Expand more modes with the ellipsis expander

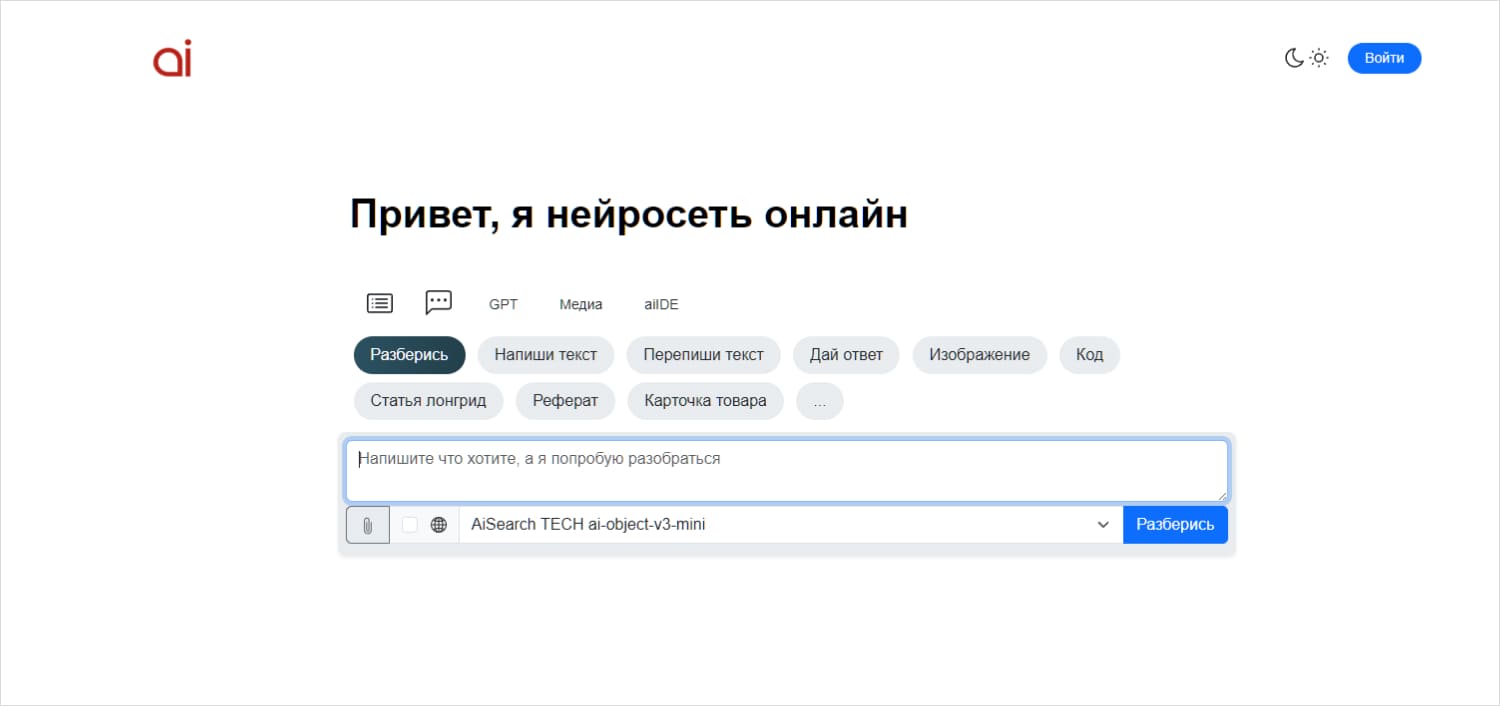click(819, 400)
